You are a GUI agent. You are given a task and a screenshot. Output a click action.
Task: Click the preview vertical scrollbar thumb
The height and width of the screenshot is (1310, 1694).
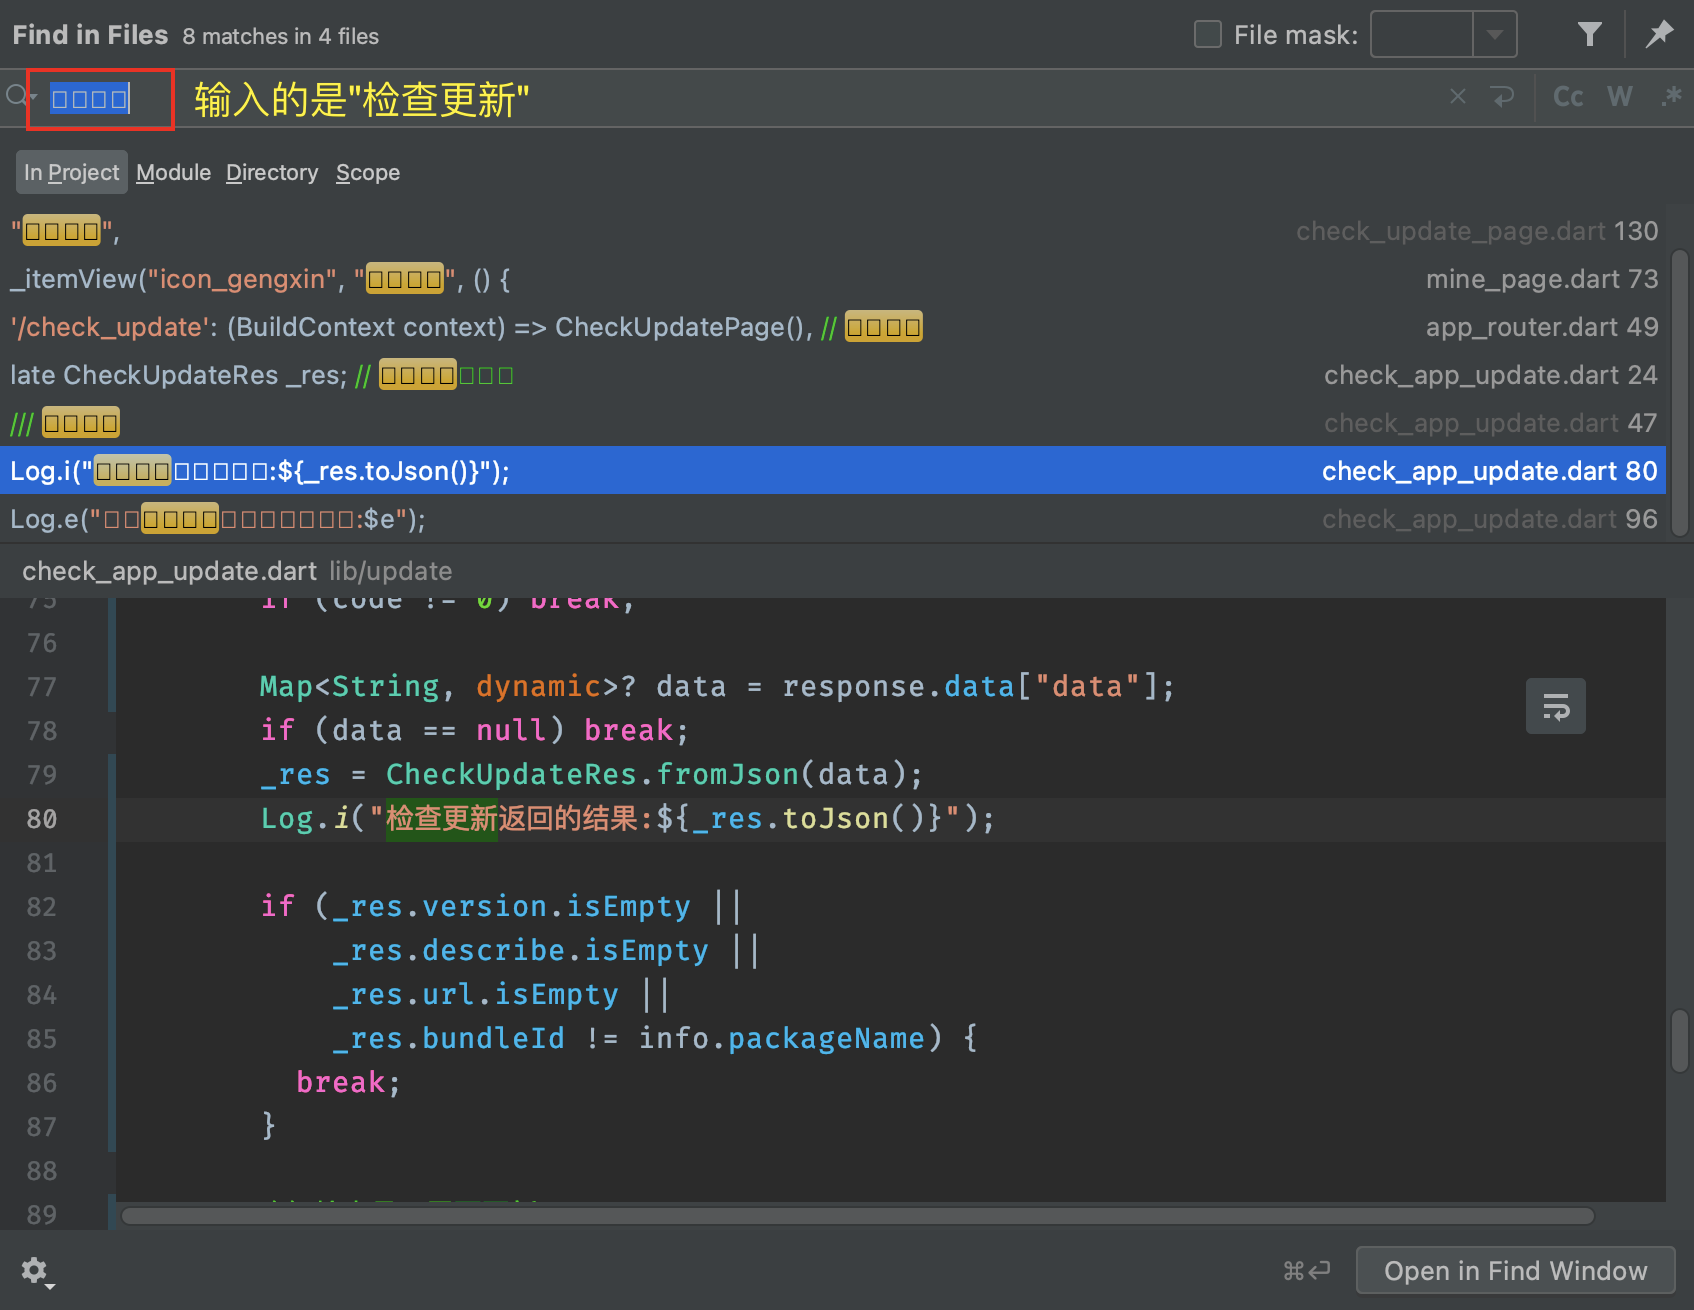click(x=1680, y=1041)
